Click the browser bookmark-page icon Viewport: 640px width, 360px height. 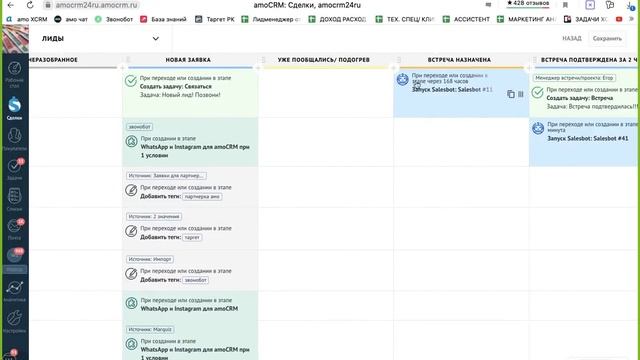pyautogui.click(x=565, y=5)
